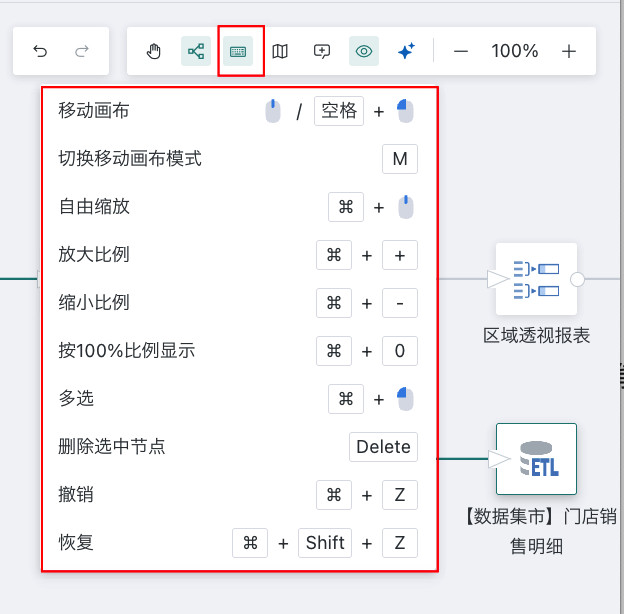Viewport: 624px width, 614px height.
Task: Click the Delete key badge
Action: (383, 447)
